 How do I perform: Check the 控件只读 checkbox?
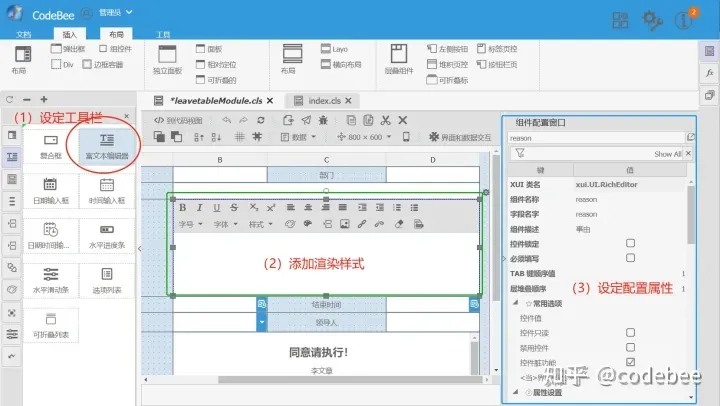[x=630, y=332]
